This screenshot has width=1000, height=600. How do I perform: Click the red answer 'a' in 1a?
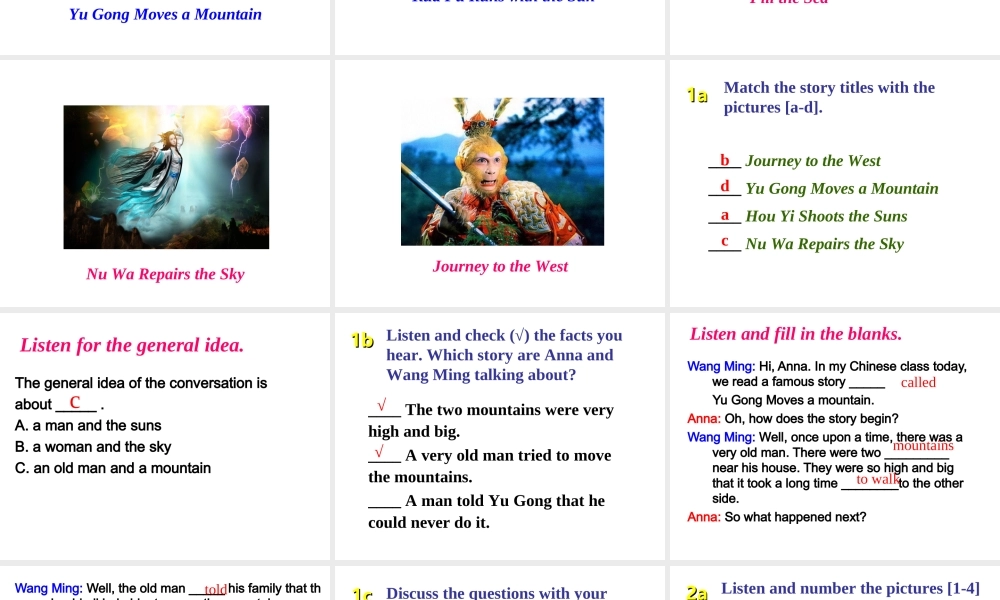pos(724,216)
